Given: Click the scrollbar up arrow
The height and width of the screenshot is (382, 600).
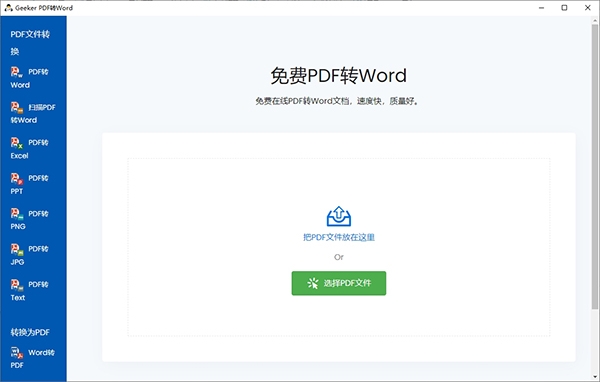Looking at the screenshot, I should 595,20.
